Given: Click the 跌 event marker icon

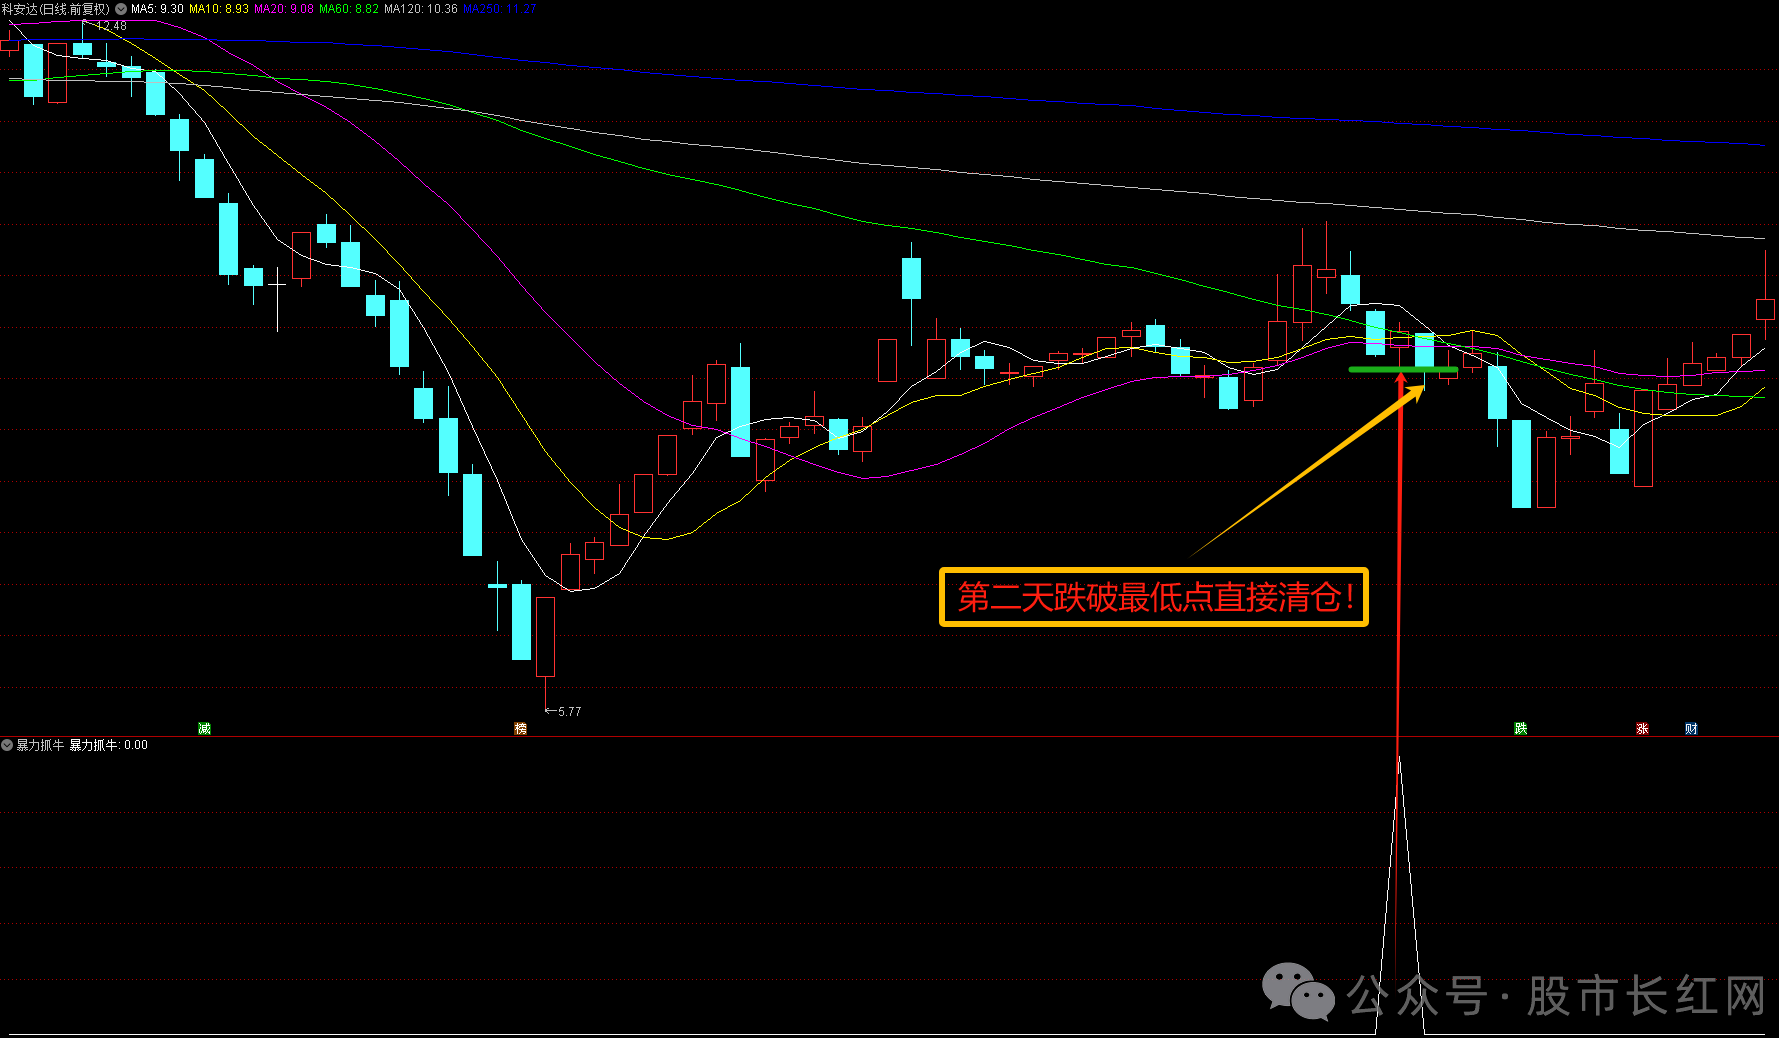Looking at the screenshot, I should [x=1521, y=728].
